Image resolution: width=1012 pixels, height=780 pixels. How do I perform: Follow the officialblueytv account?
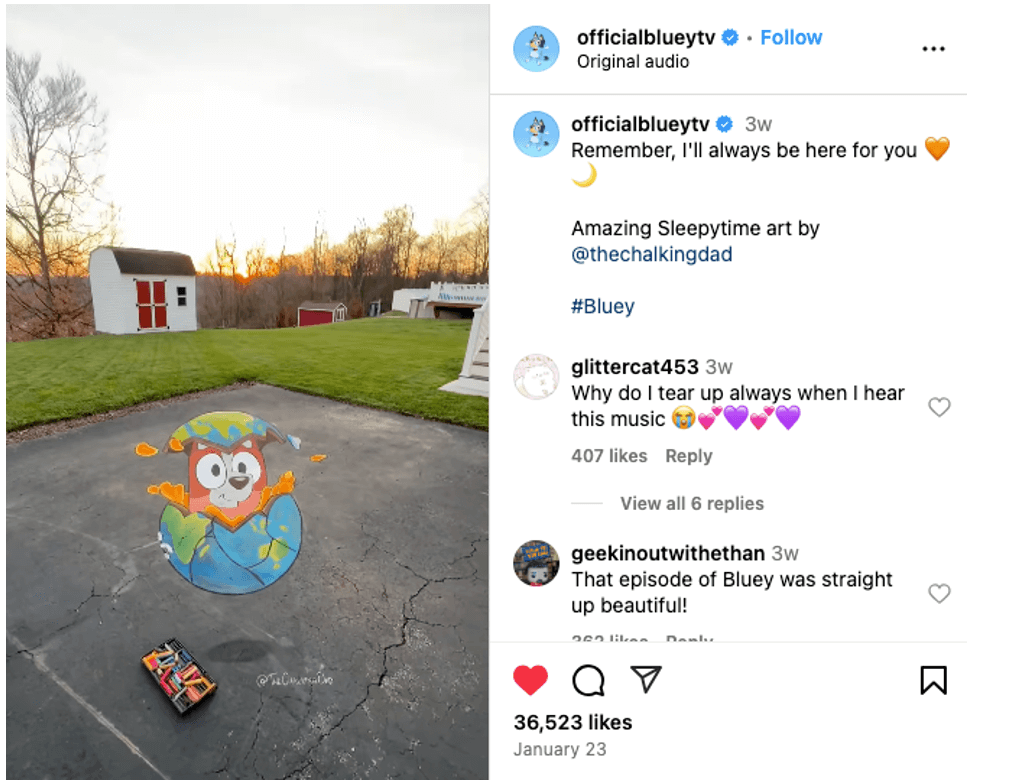[791, 37]
